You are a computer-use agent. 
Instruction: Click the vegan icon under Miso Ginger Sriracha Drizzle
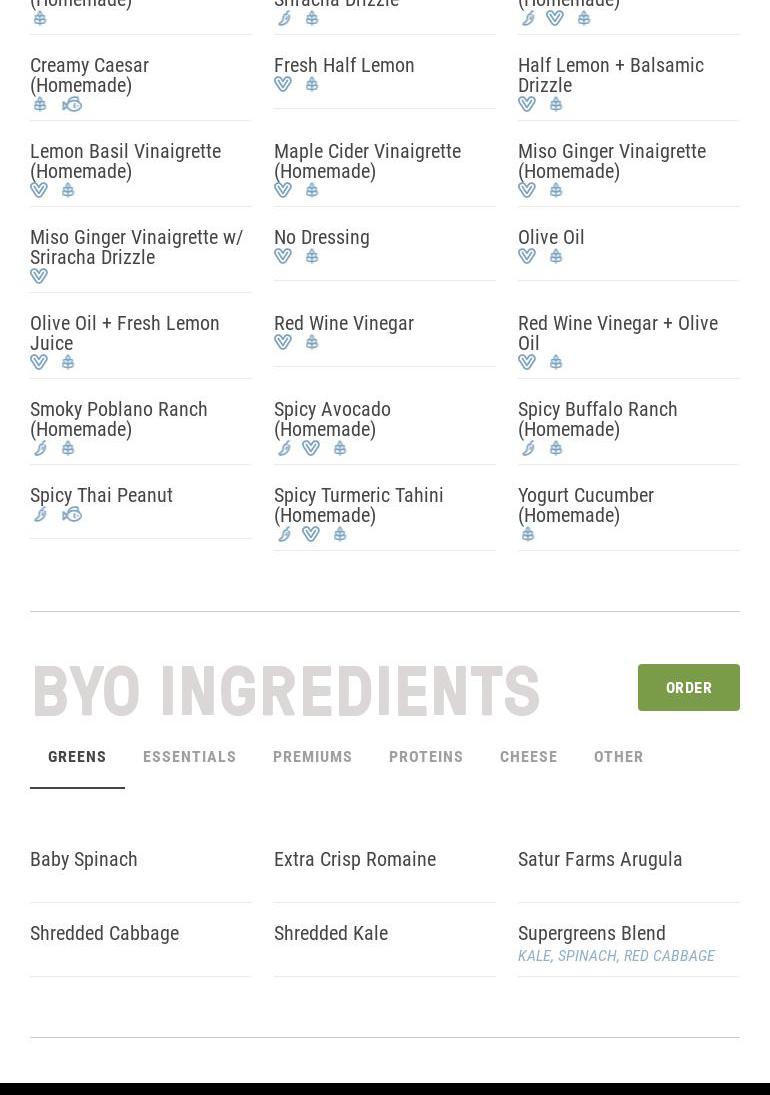click(39, 277)
